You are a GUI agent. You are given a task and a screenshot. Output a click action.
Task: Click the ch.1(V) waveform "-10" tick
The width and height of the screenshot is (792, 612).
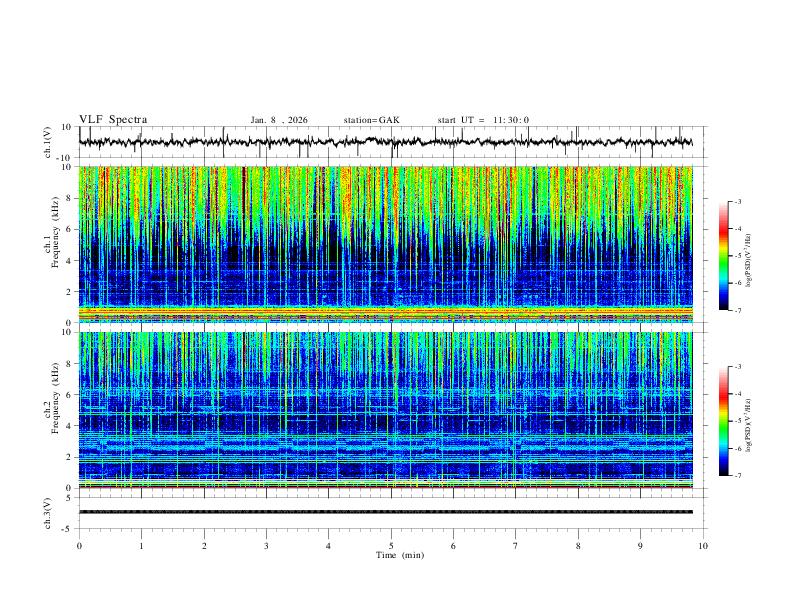(65, 159)
